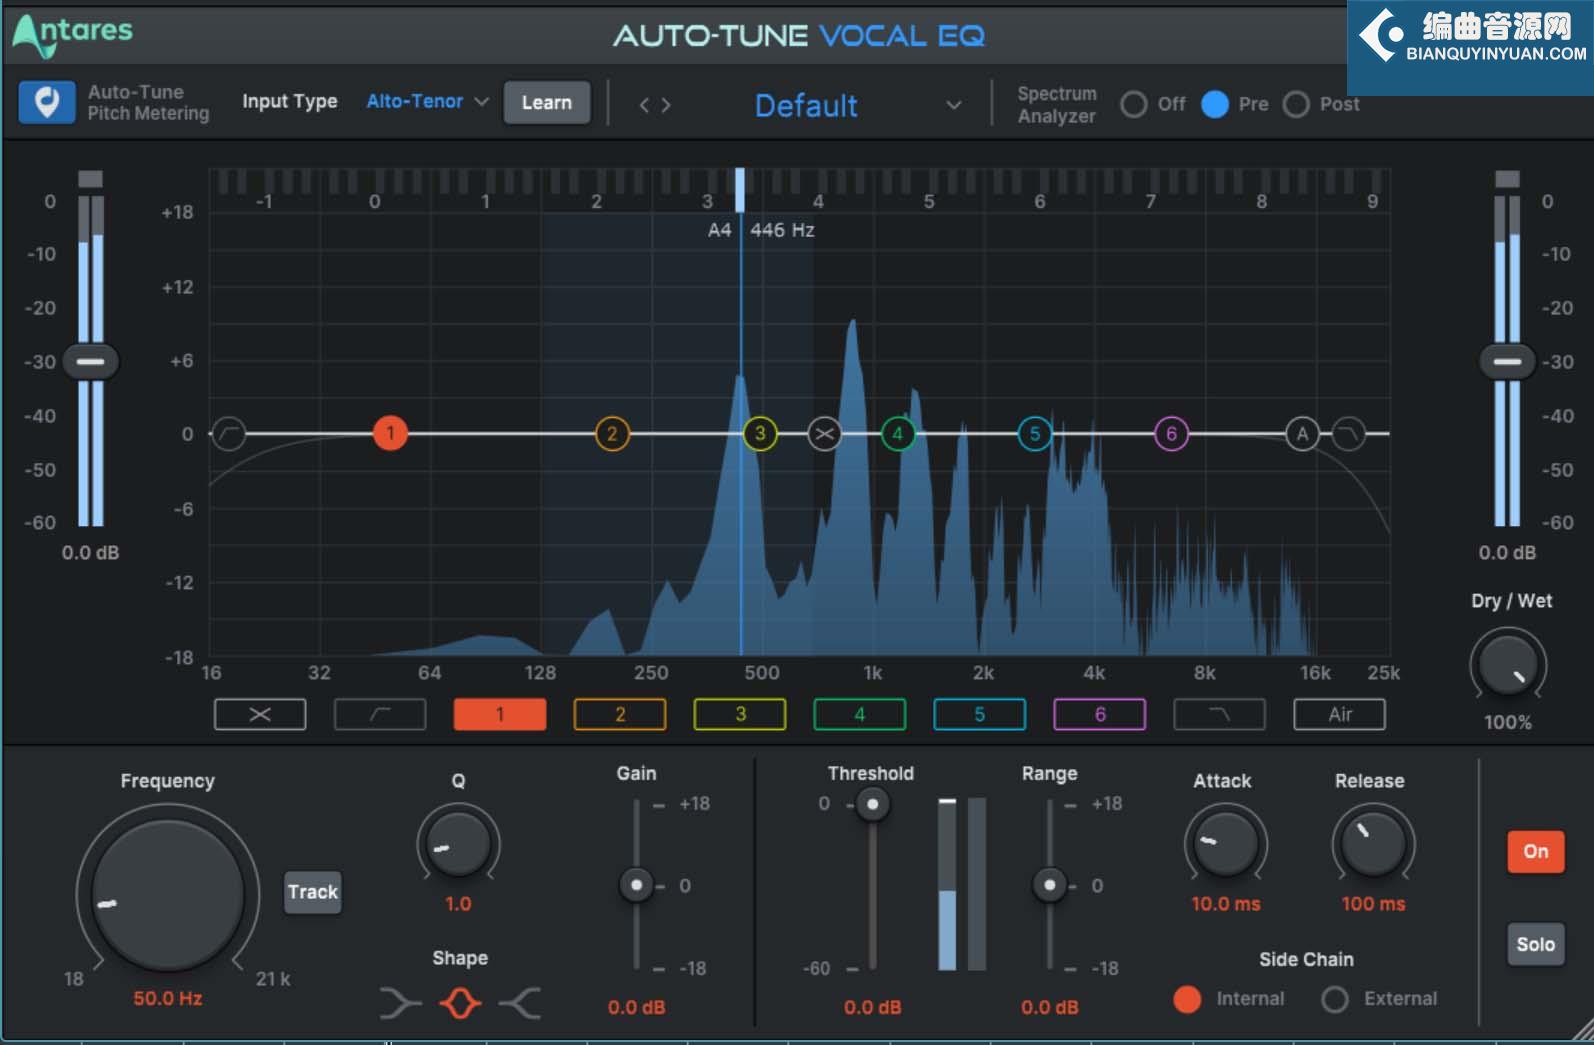Choose the low shelf shape icon
Image resolution: width=1594 pixels, height=1045 pixels.
pyautogui.click(x=400, y=1002)
